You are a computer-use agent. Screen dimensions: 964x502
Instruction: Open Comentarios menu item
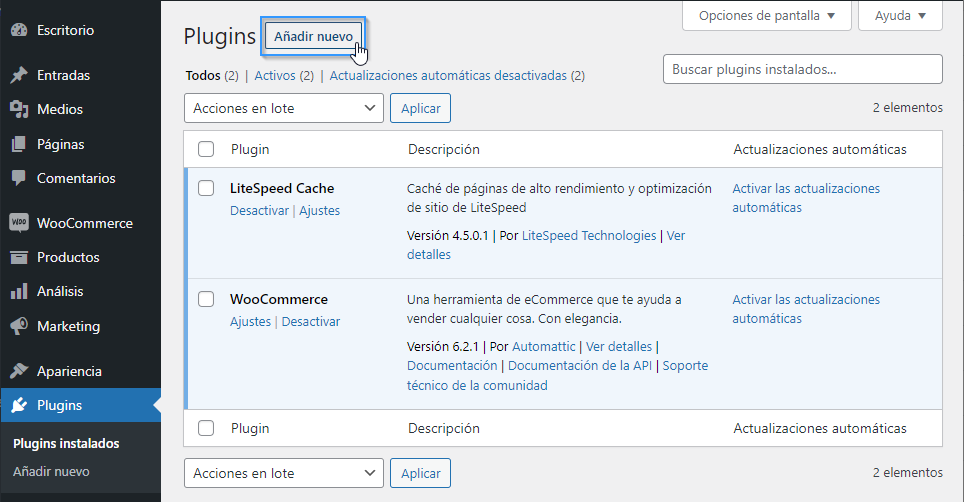click(76, 178)
